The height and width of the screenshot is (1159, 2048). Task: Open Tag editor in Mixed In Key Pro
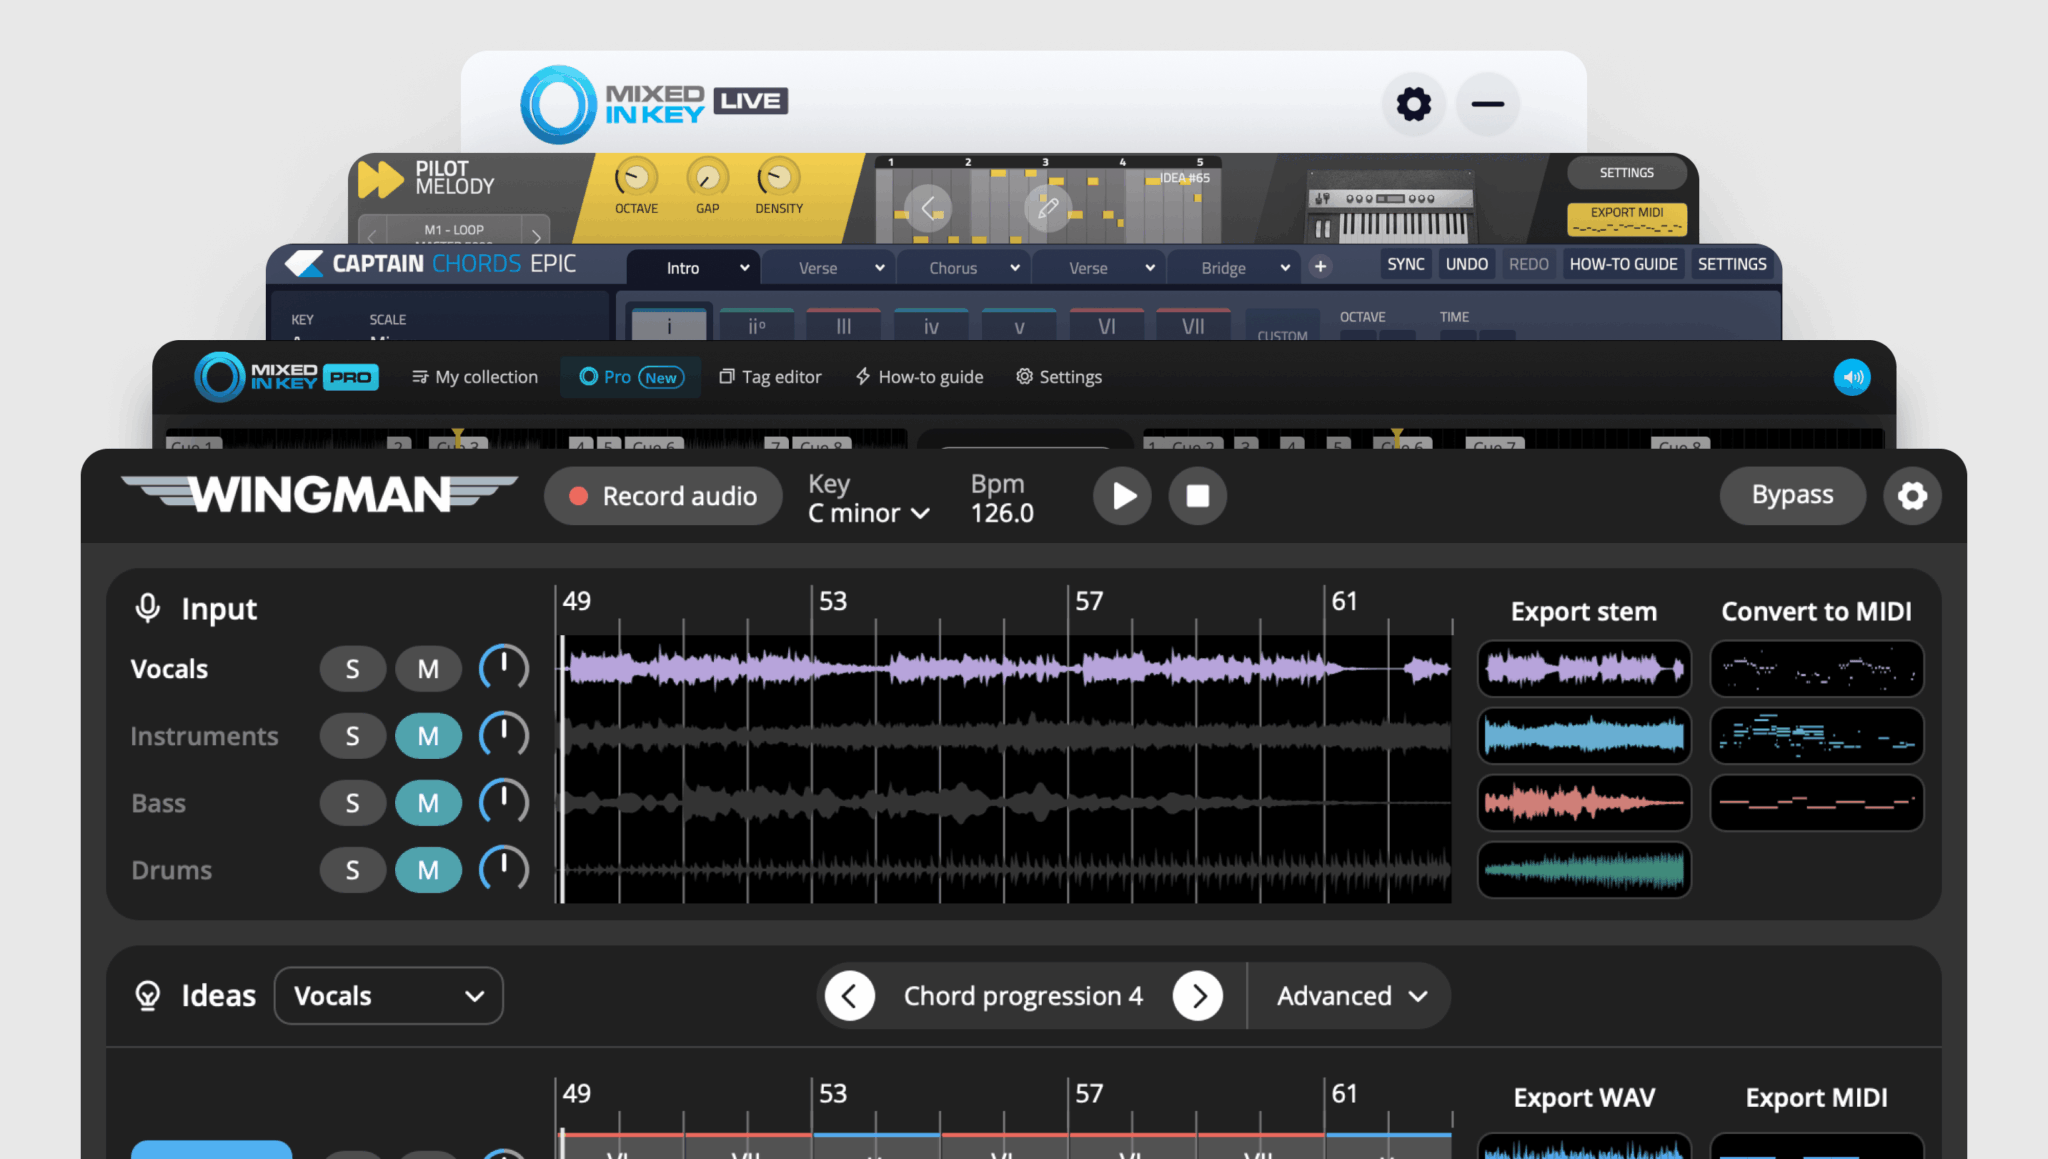(770, 377)
